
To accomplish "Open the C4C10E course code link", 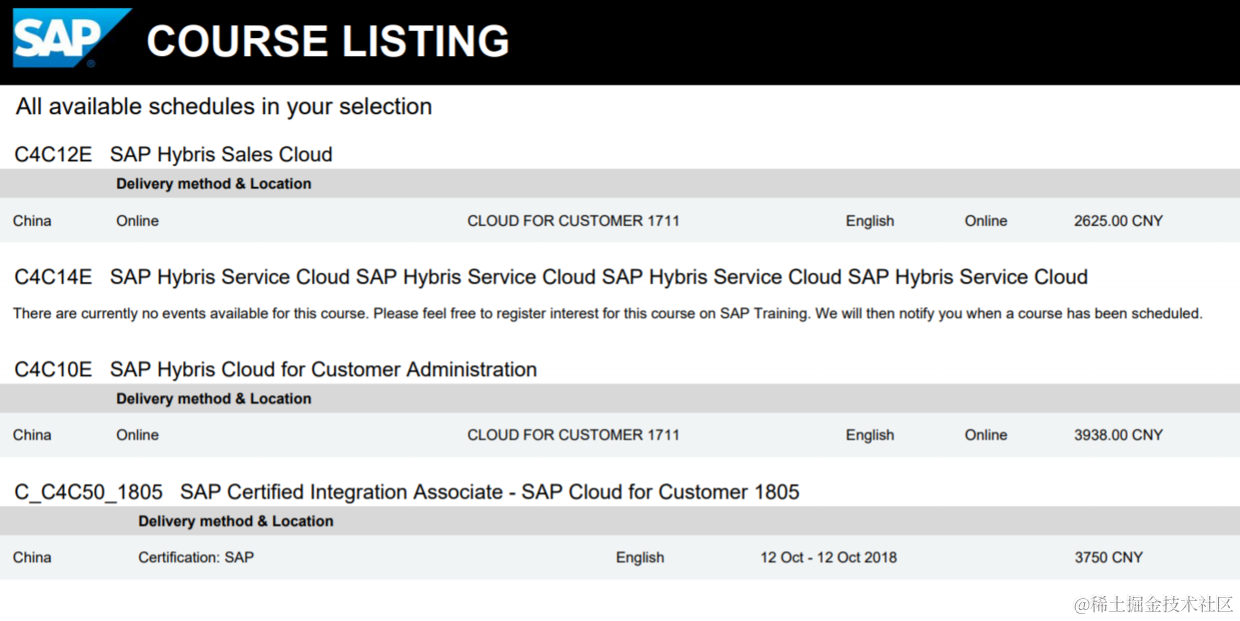I will click(53, 370).
